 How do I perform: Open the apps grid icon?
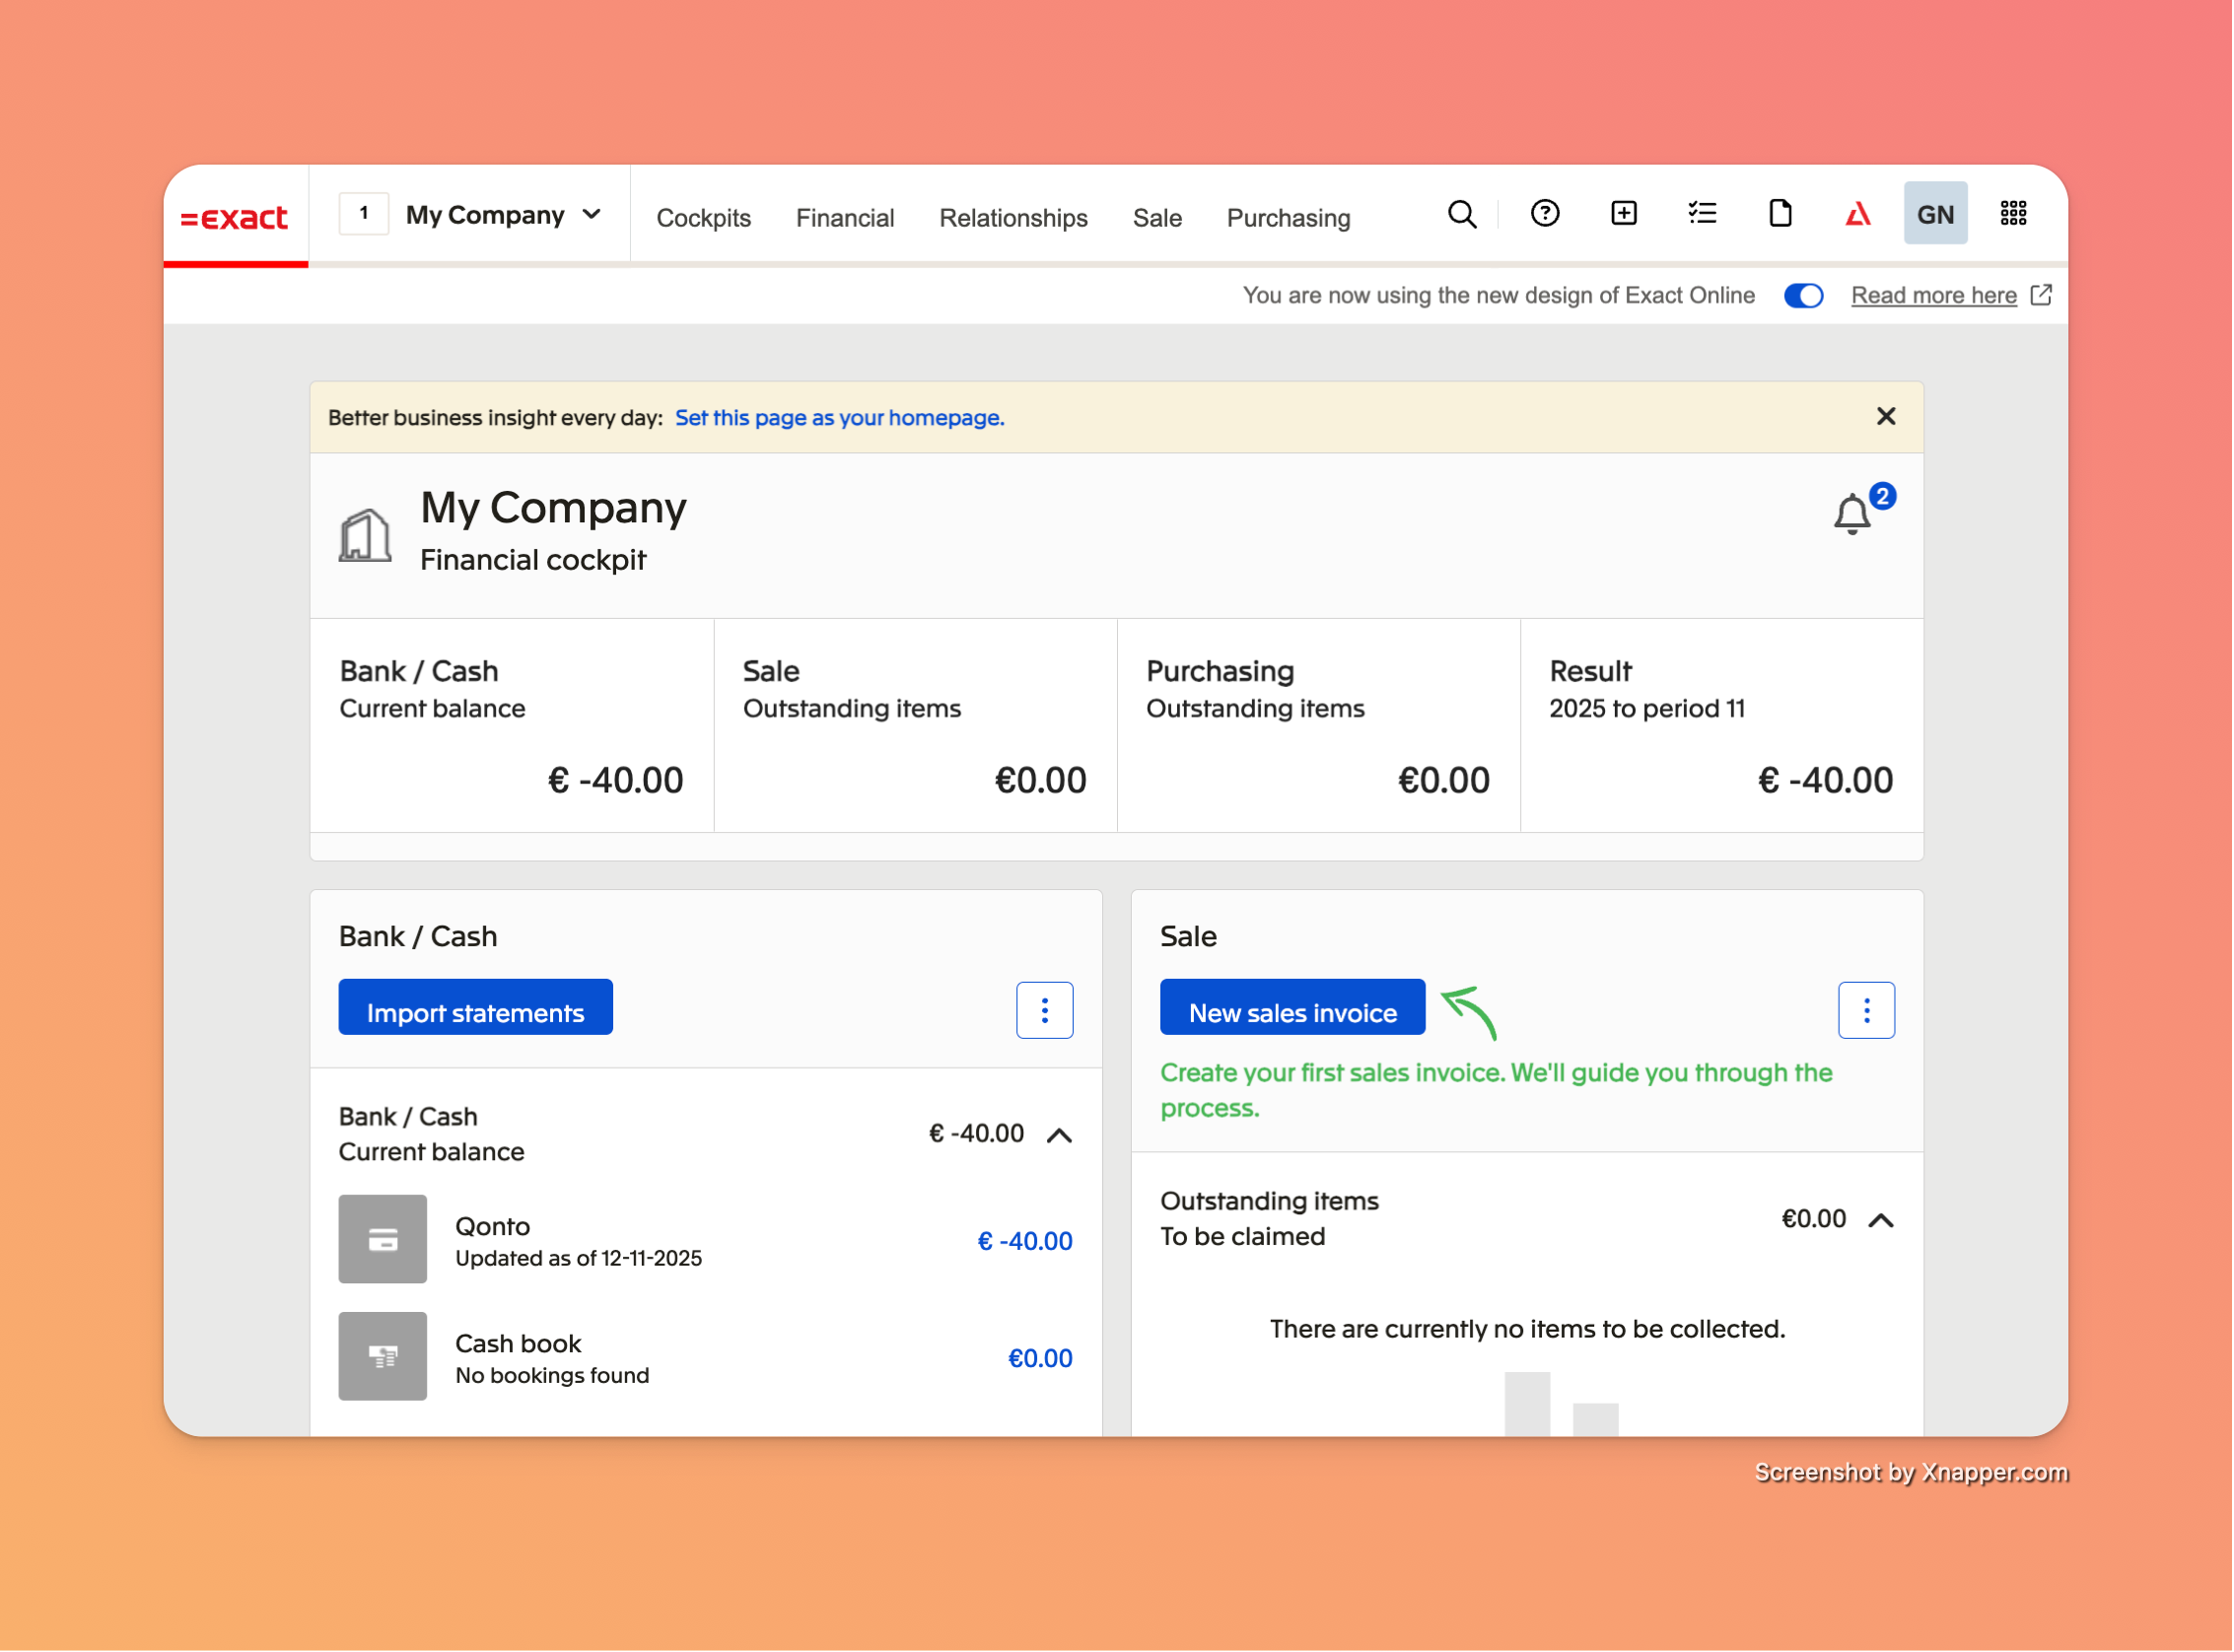point(2013,213)
